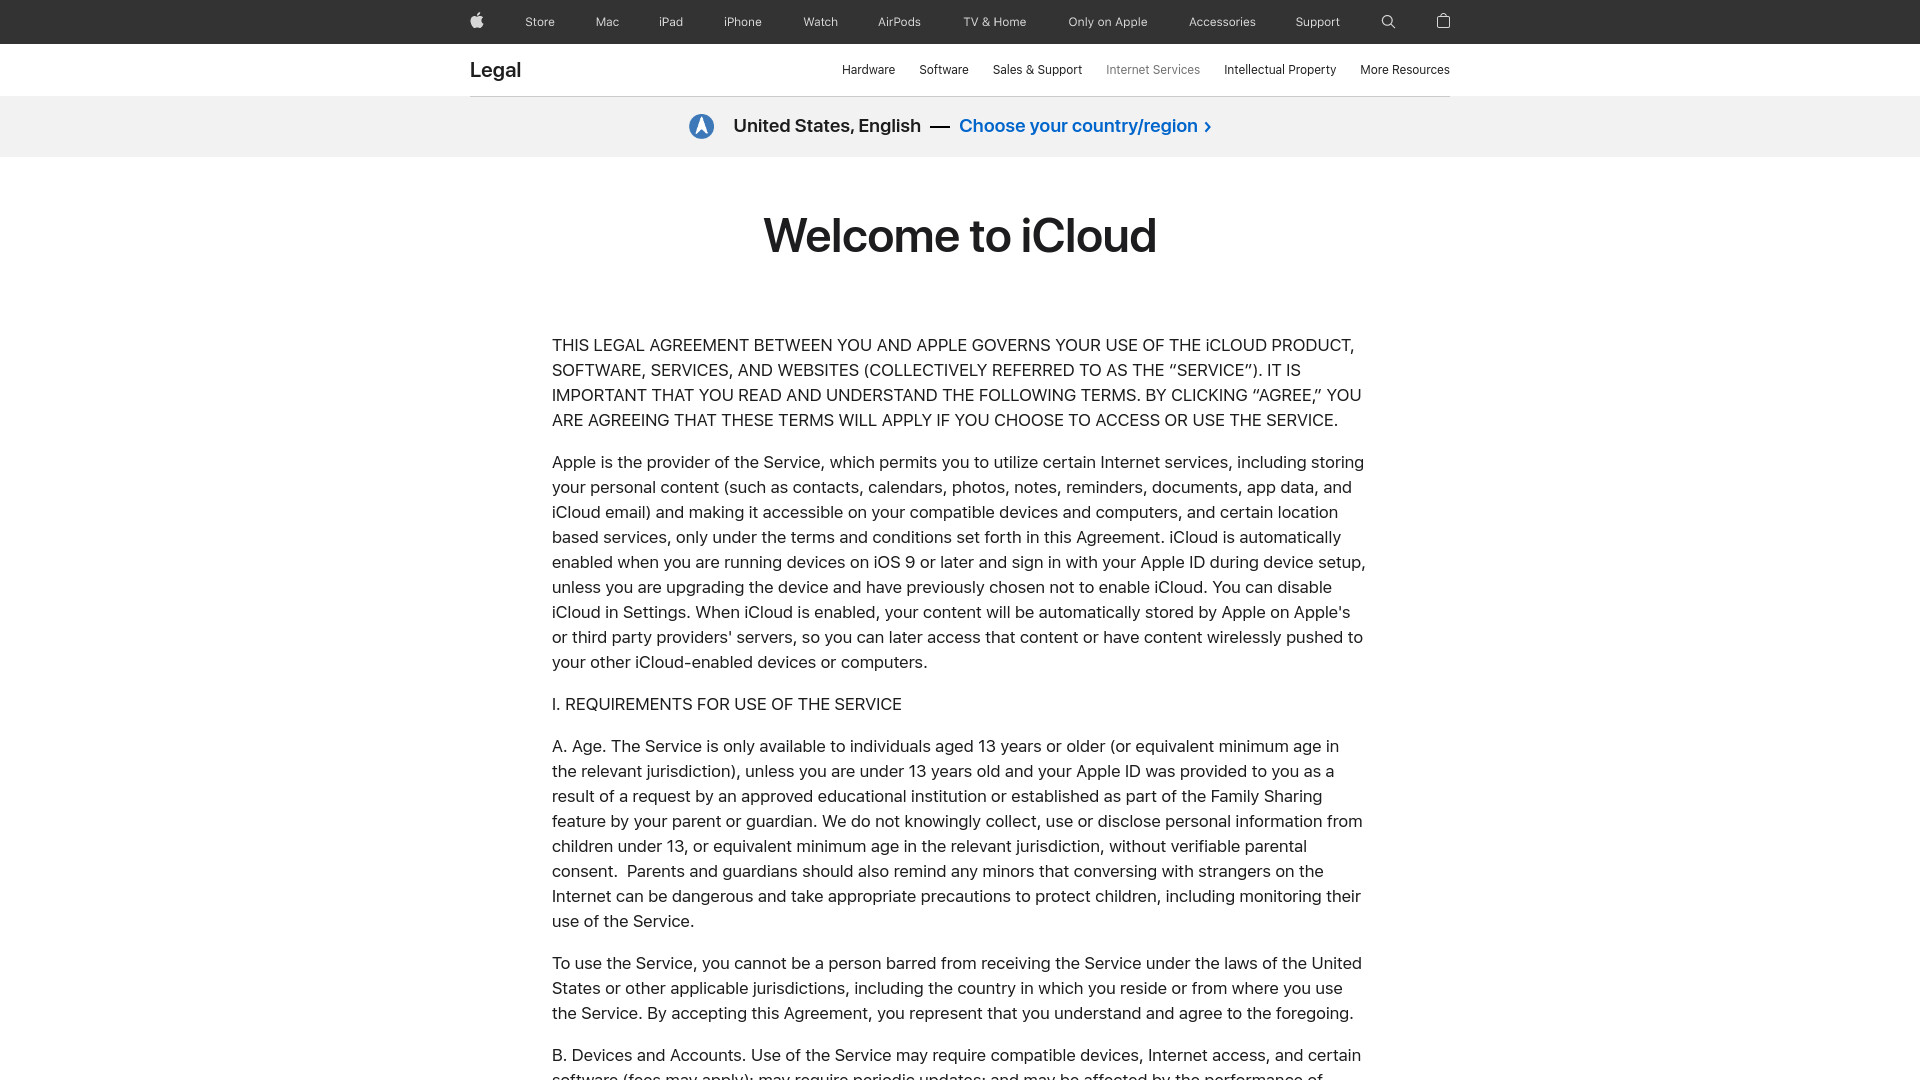Click Choose your country/region link

pyautogui.click(x=1085, y=126)
